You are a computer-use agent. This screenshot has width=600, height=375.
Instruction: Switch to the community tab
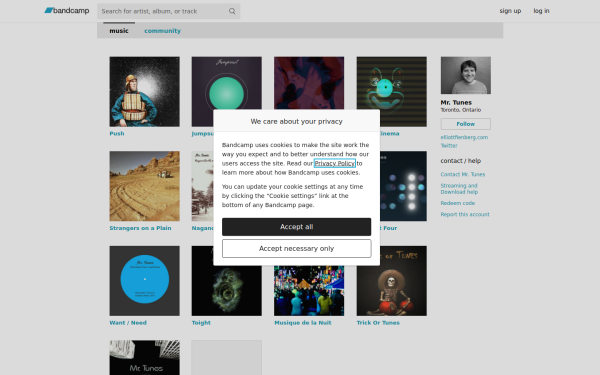[x=162, y=31]
